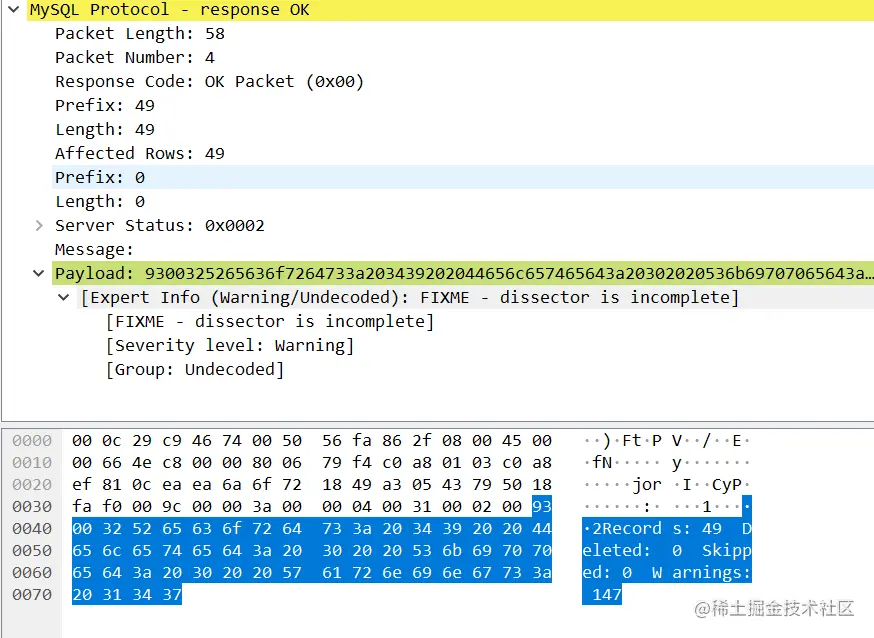Viewport: 874px width, 638px height.
Task: Click hex offset 0060 in bytes pane
Action: point(32,573)
